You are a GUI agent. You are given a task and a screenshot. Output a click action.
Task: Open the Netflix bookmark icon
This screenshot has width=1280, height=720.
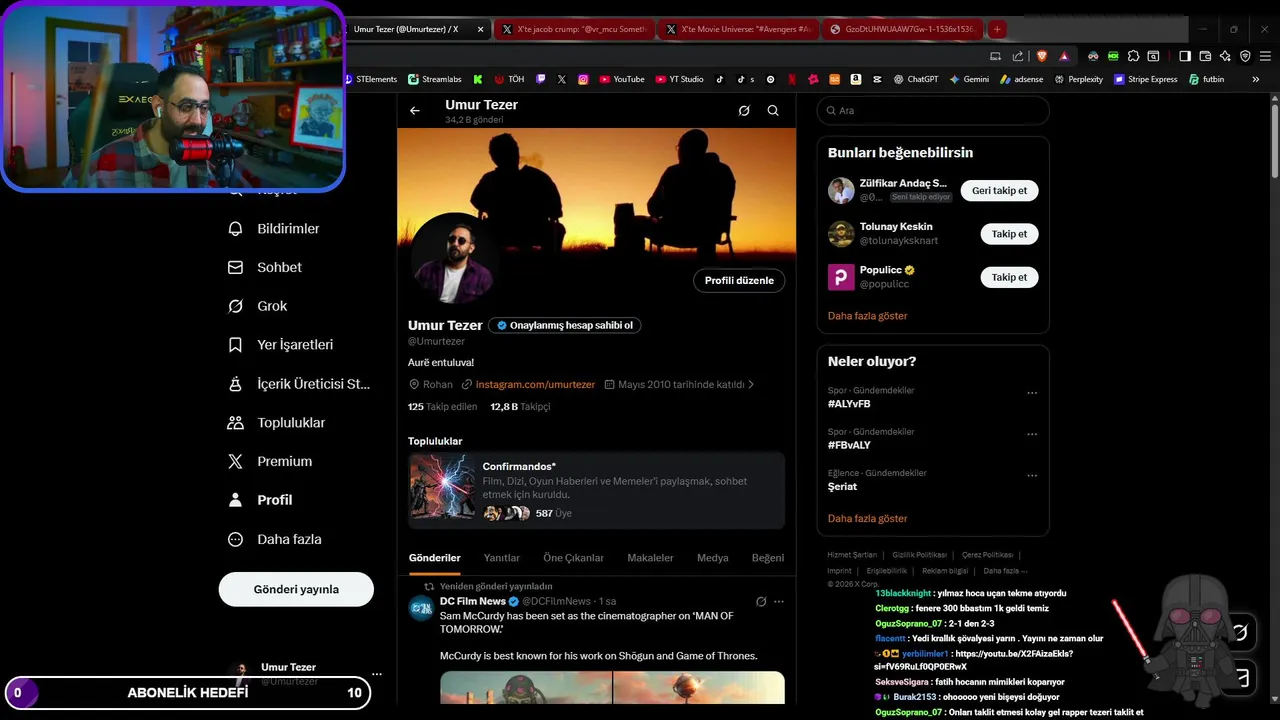tap(792, 79)
